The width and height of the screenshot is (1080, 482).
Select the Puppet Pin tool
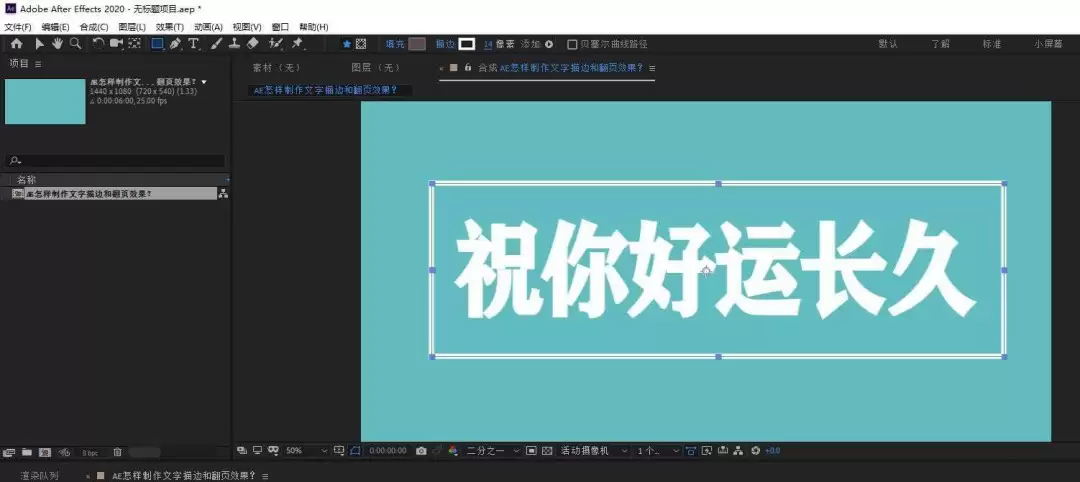[298, 43]
